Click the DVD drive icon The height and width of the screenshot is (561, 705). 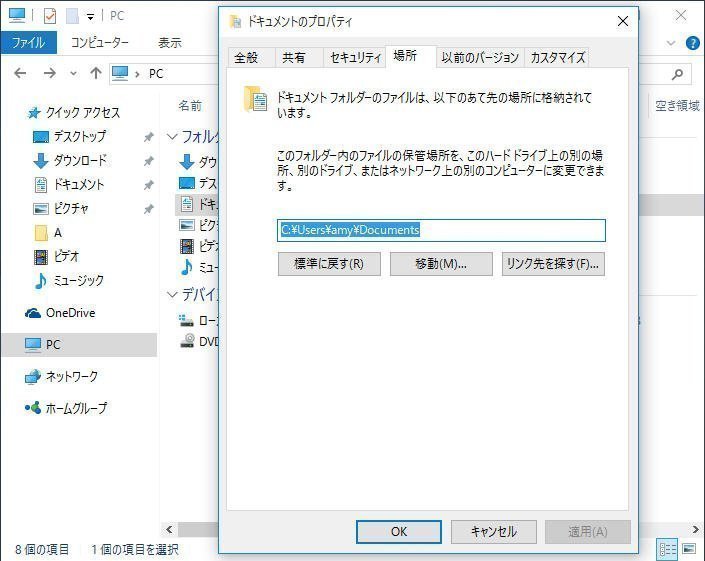point(187,341)
